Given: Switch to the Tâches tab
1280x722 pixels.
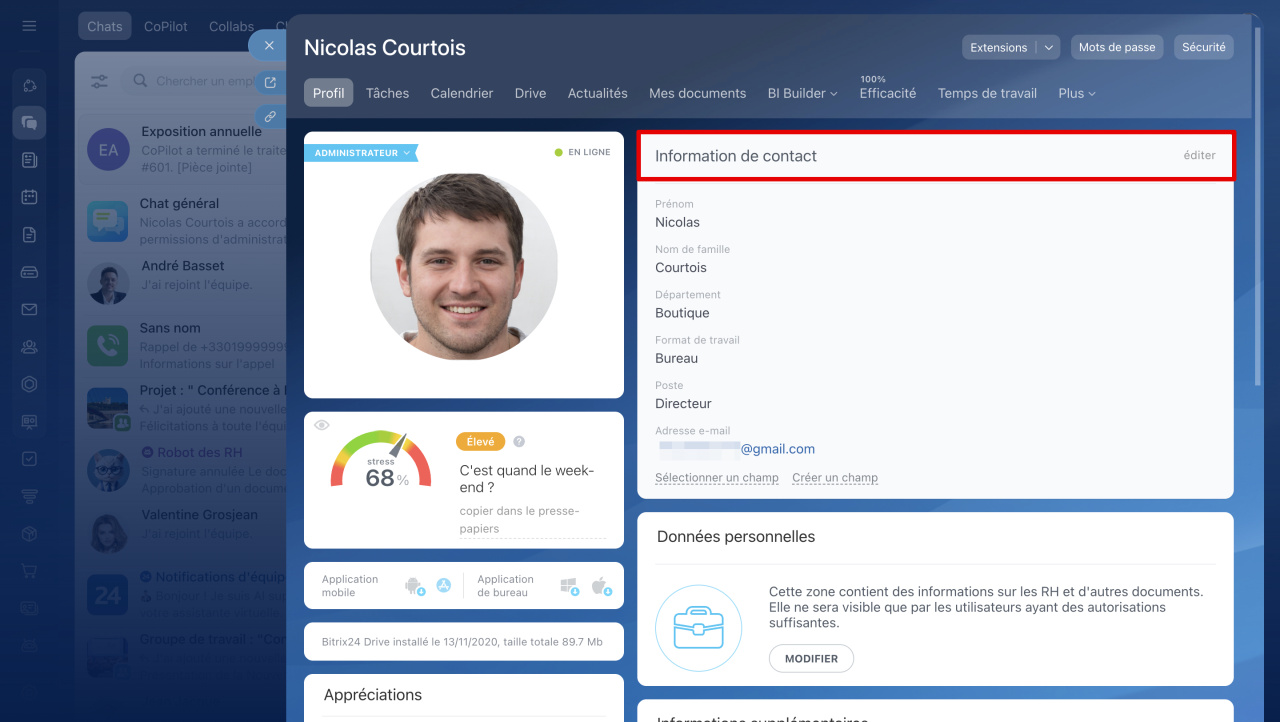Looking at the screenshot, I should [387, 93].
